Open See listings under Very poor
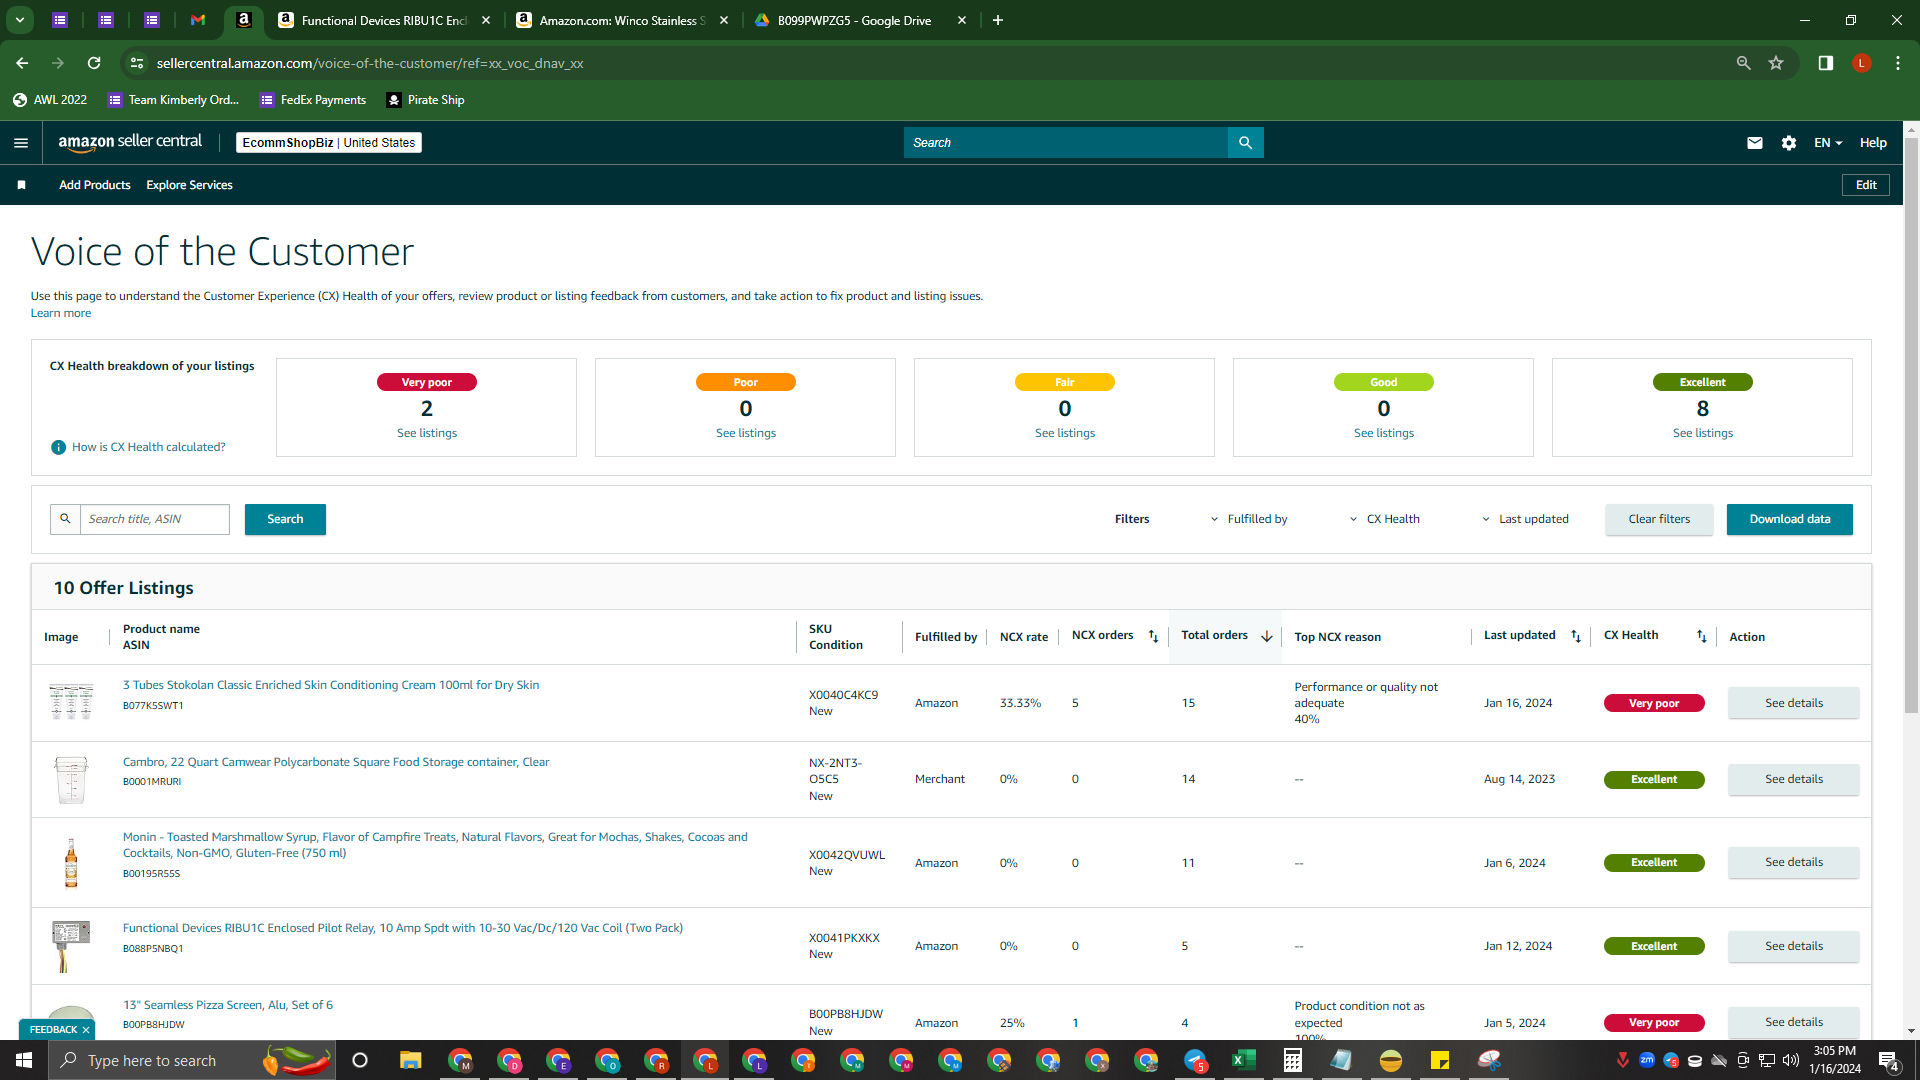The height and width of the screenshot is (1080, 1920). point(427,433)
